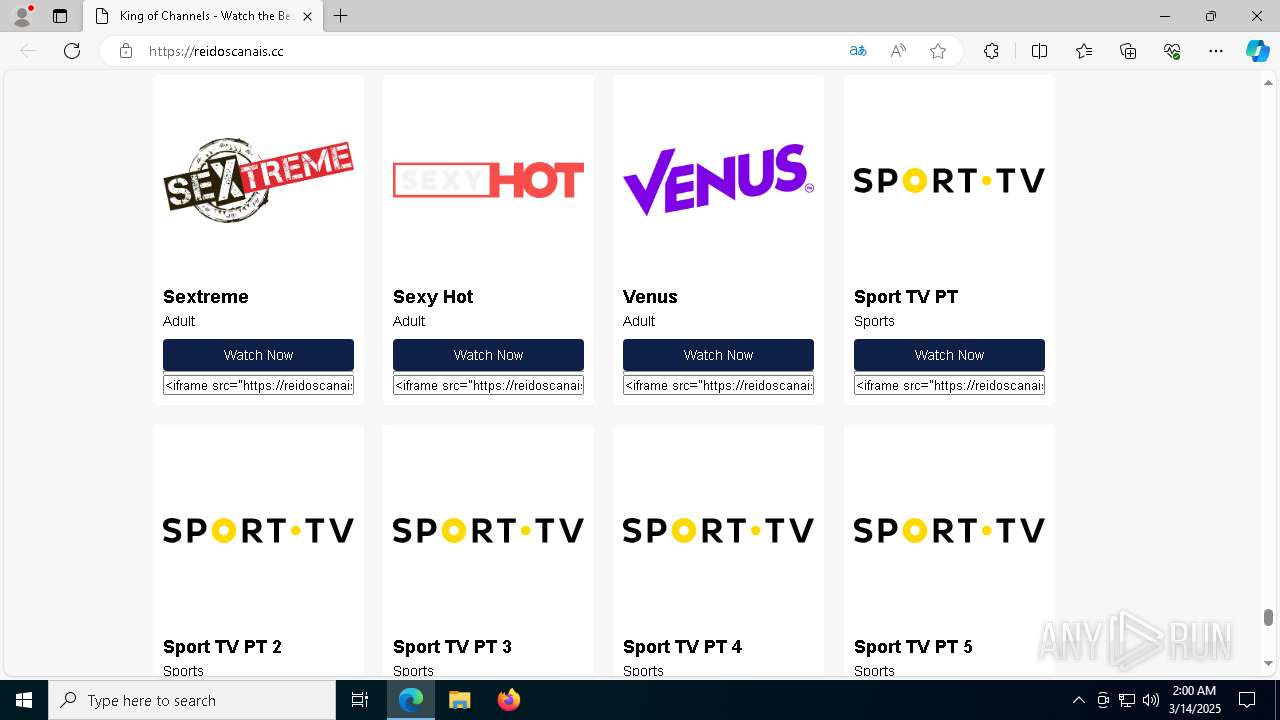
Task: Click the address bar URL
Action: [x=216, y=51]
